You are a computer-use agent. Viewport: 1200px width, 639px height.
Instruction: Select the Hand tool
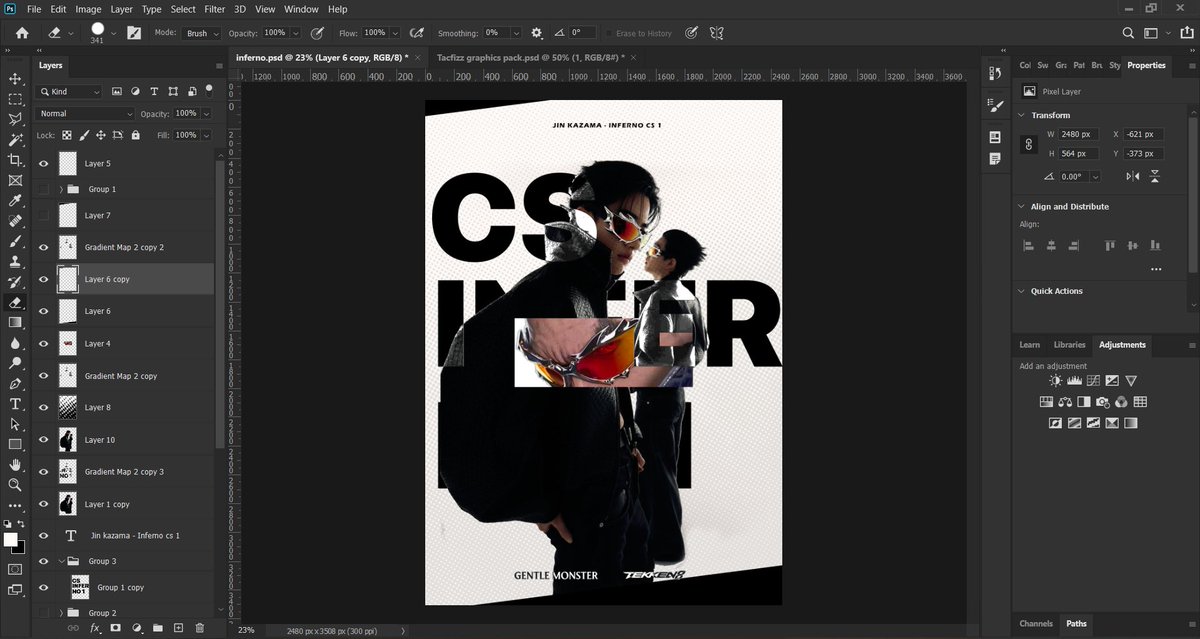click(15, 464)
